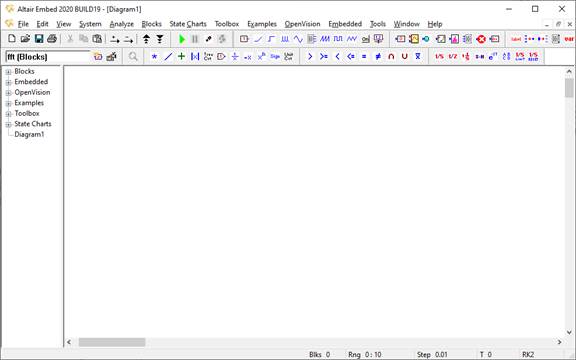This screenshot has height=360, width=576.
Task: Start simulation with the green Go button
Action: [181, 39]
